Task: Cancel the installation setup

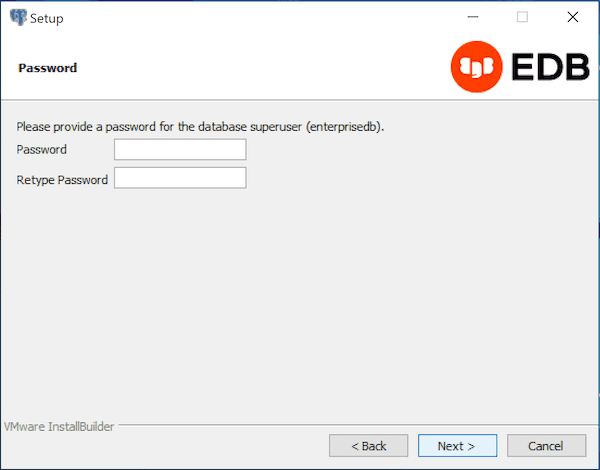Action: pos(546,445)
